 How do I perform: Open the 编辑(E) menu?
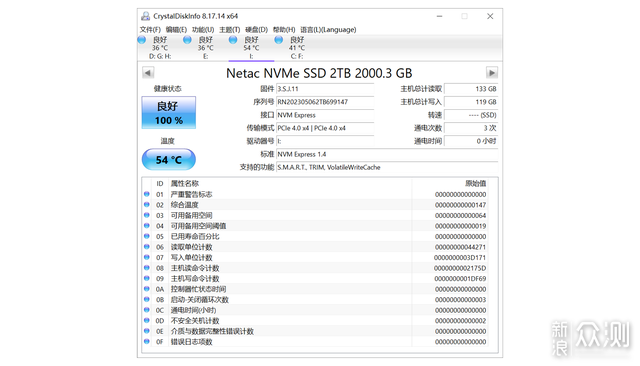[176, 30]
